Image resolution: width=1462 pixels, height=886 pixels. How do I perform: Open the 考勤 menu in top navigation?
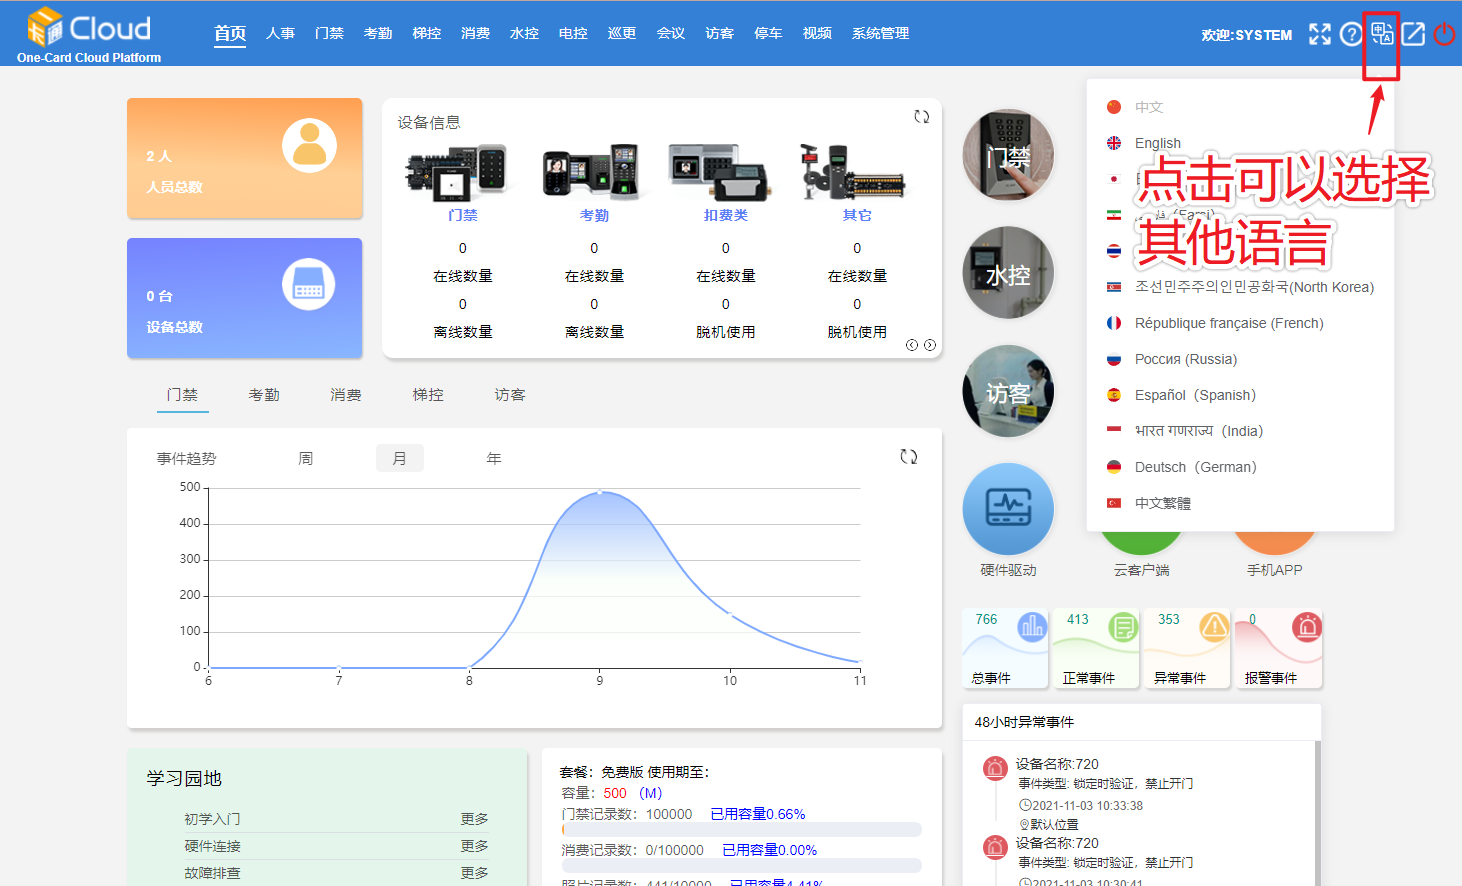pos(378,34)
